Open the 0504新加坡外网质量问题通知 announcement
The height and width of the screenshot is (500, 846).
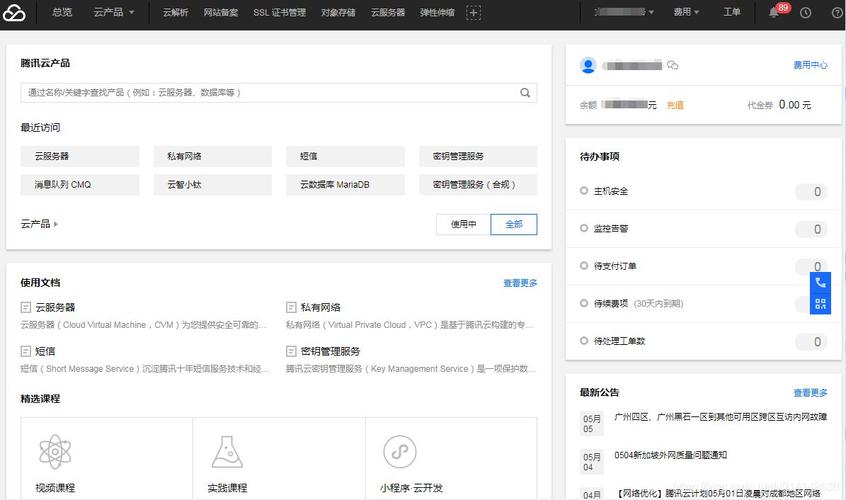(x=670, y=455)
